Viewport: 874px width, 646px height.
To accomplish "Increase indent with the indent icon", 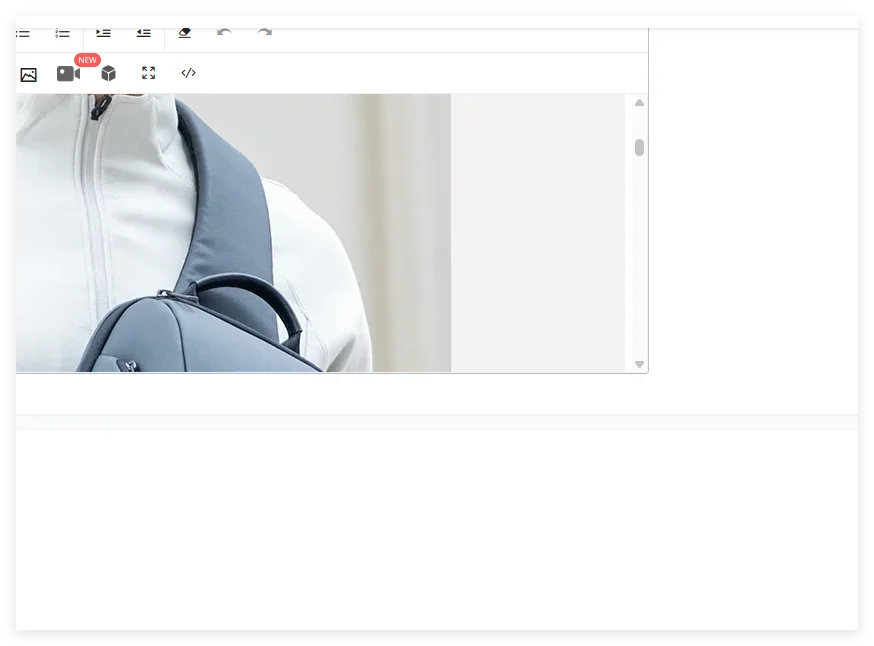I will click(103, 33).
